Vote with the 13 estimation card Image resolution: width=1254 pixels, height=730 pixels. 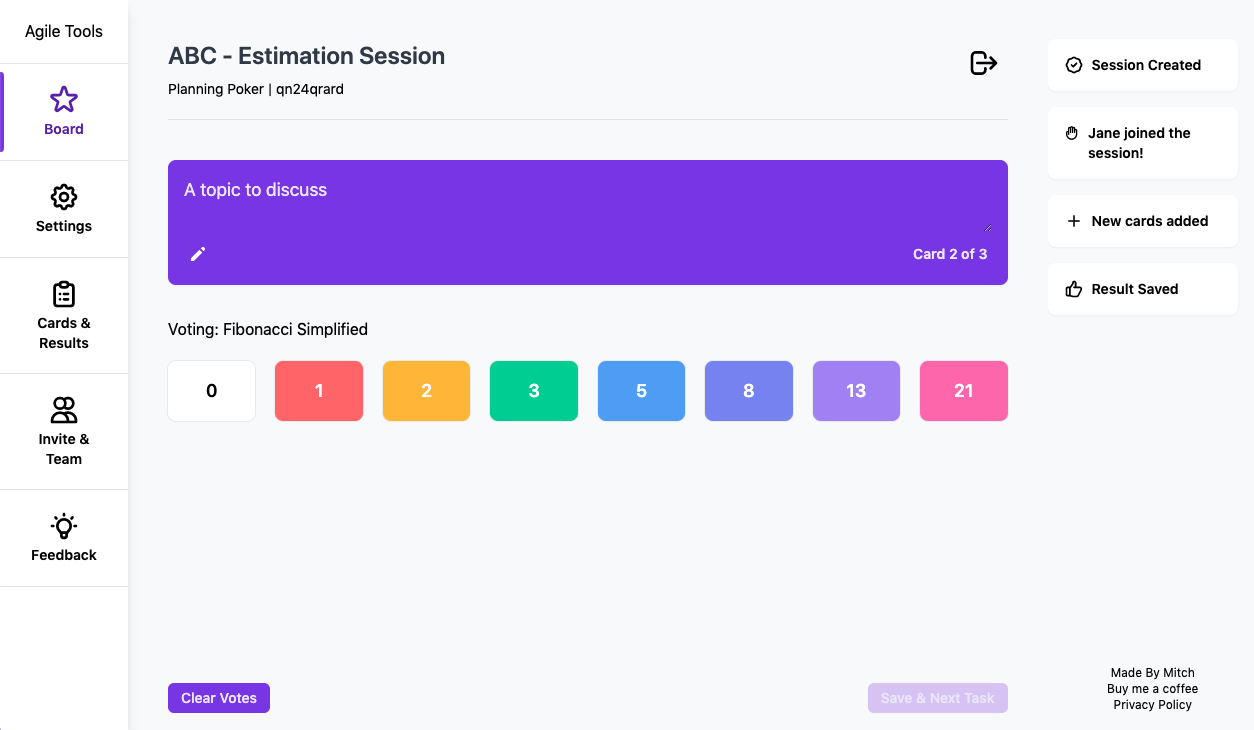[x=856, y=391]
